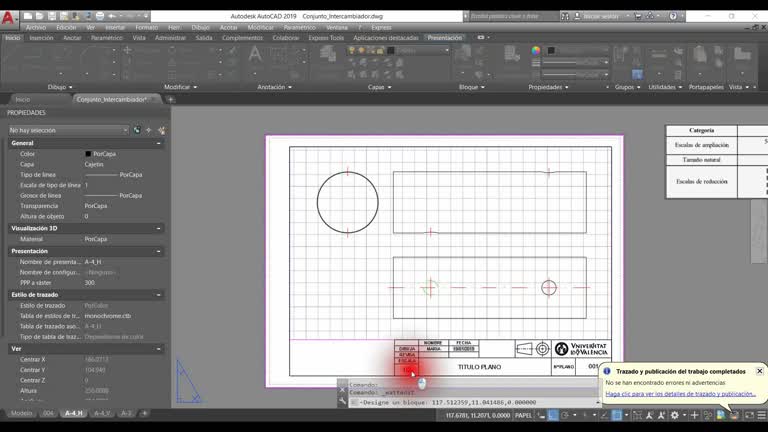Collapse the General properties section

pos(158,144)
